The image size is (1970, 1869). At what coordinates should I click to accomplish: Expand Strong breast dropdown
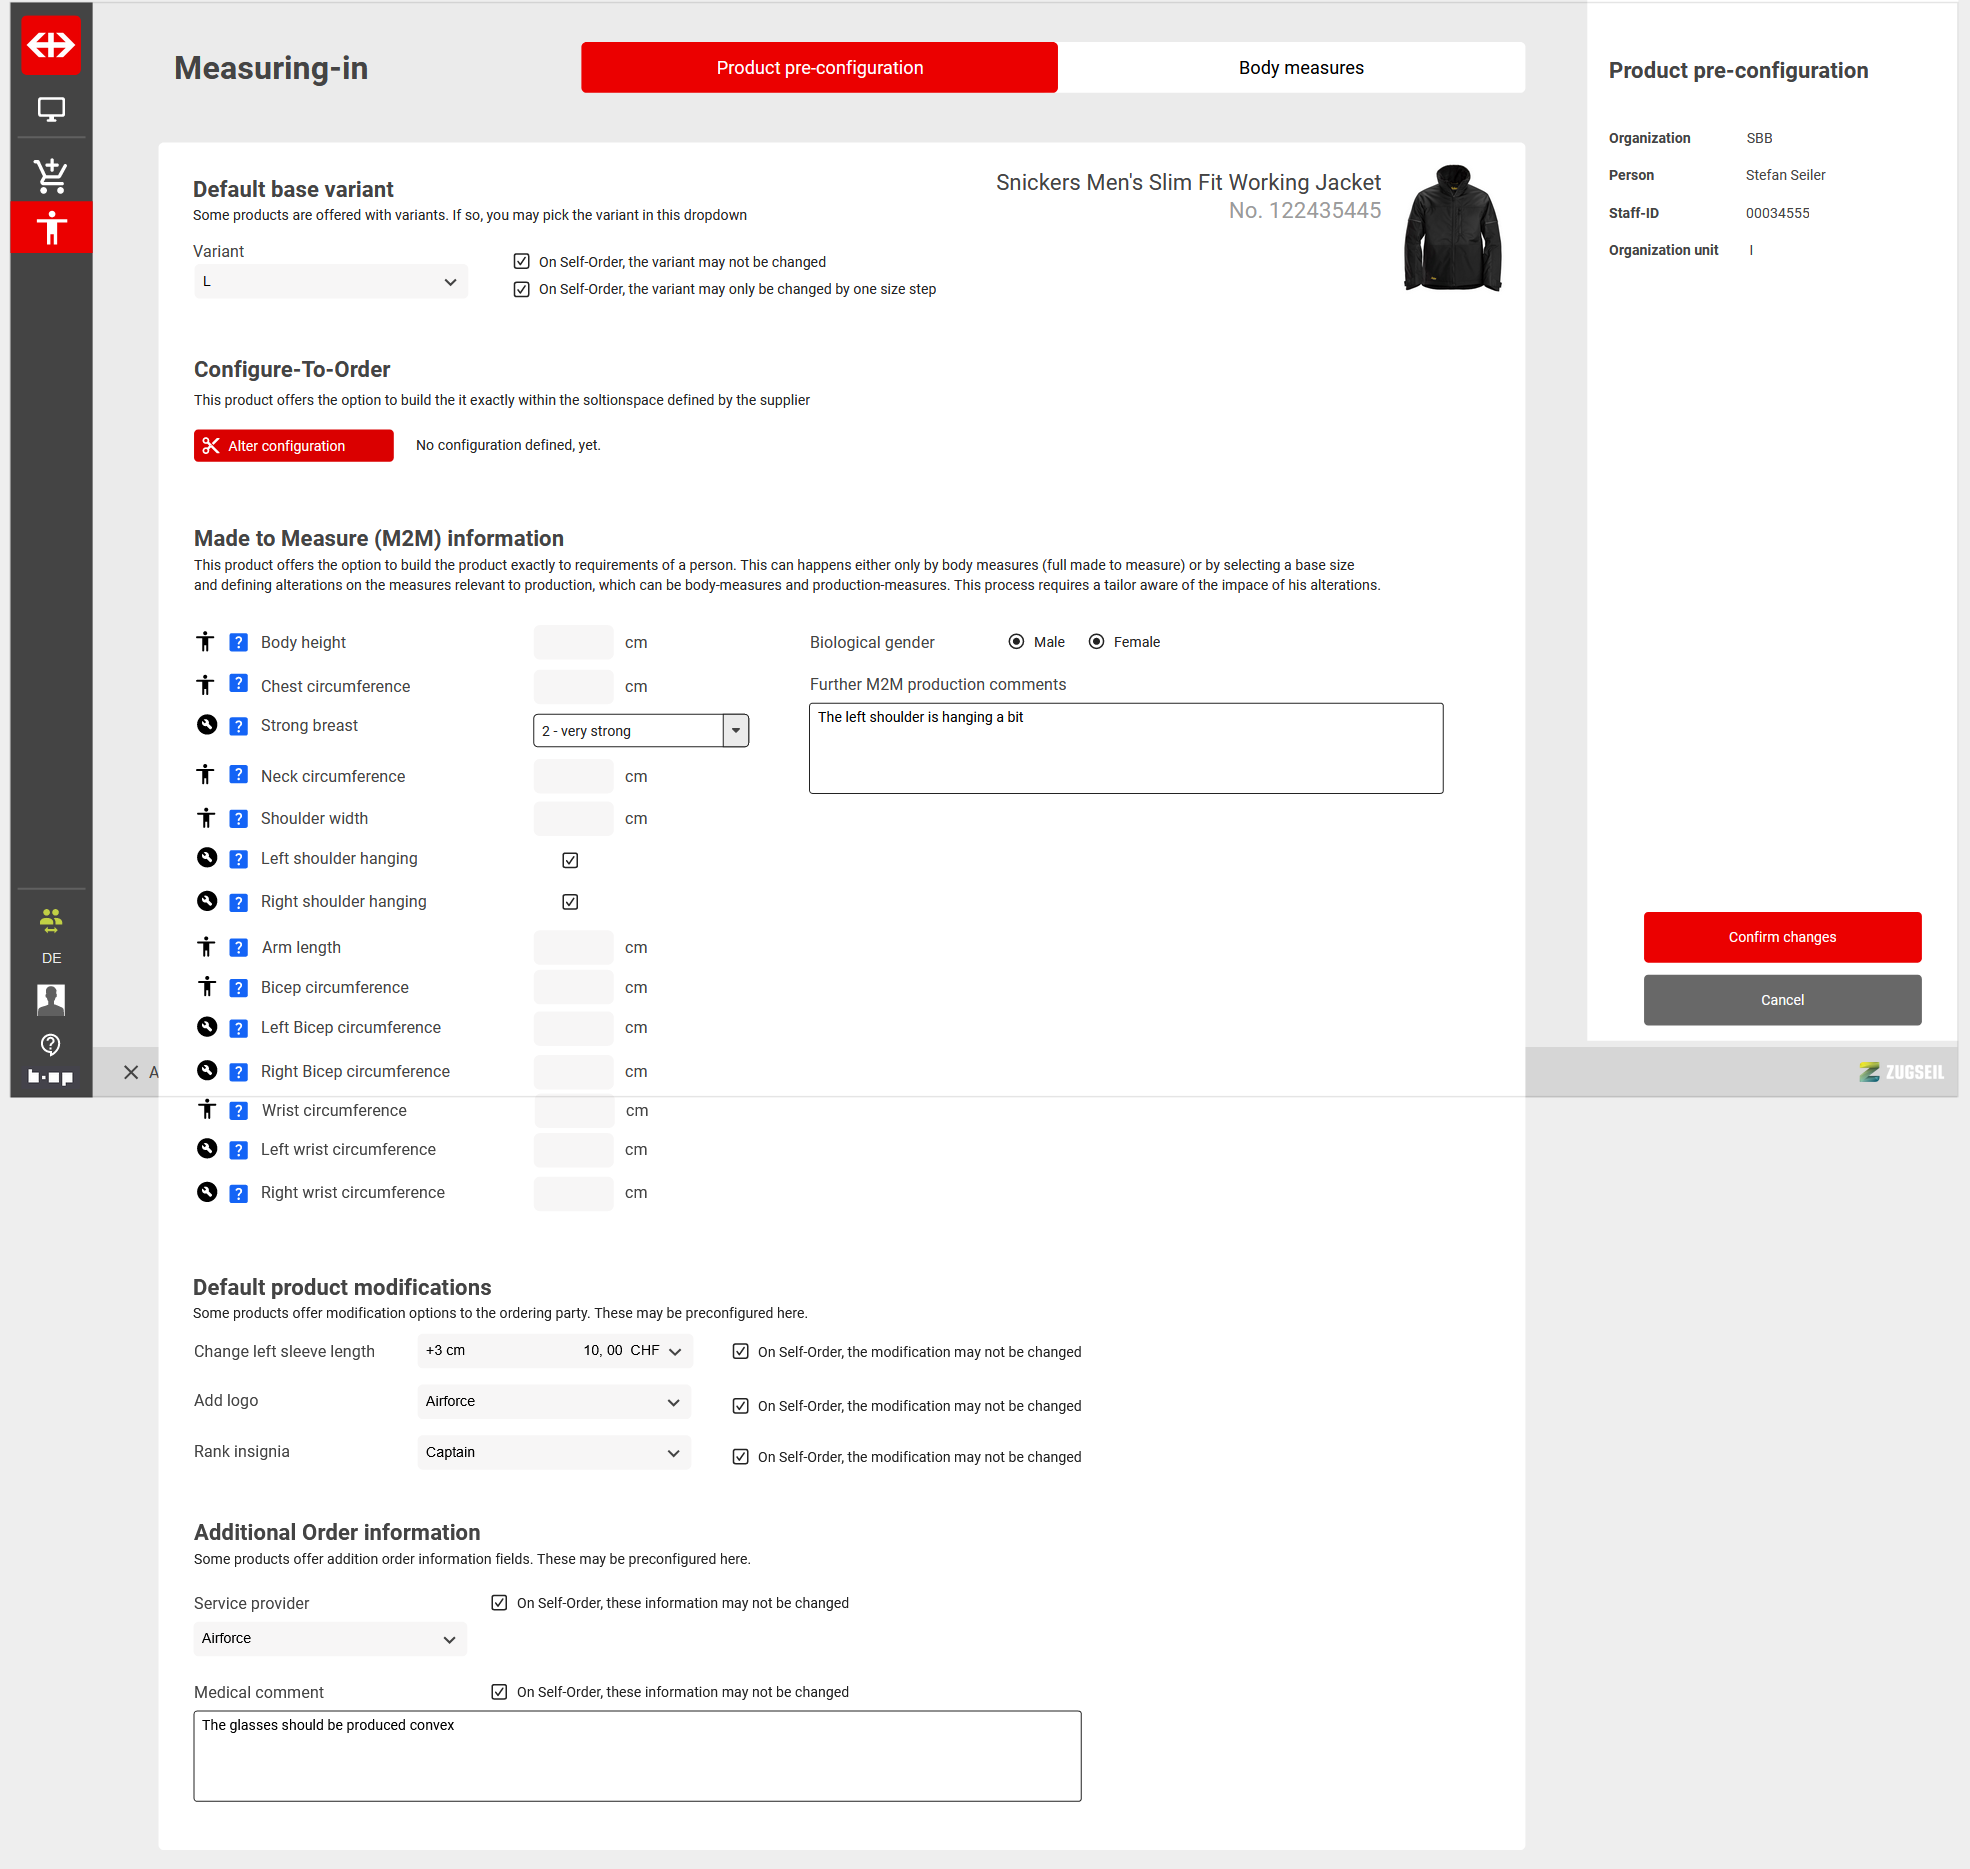pyautogui.click(x=736, y=731)
